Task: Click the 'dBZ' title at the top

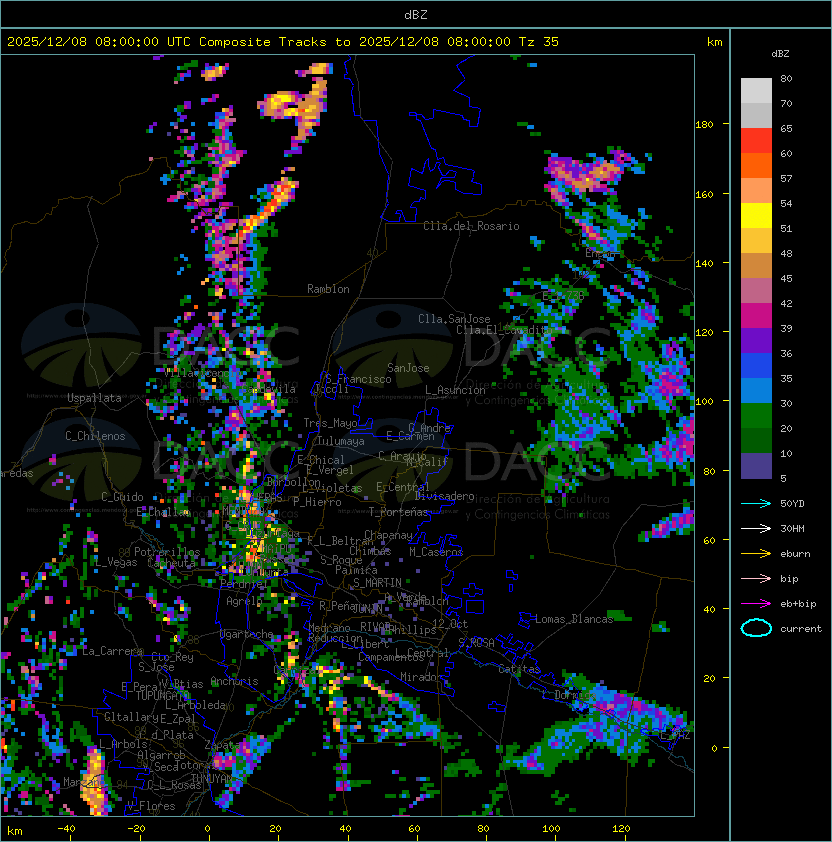Action: 416,15
